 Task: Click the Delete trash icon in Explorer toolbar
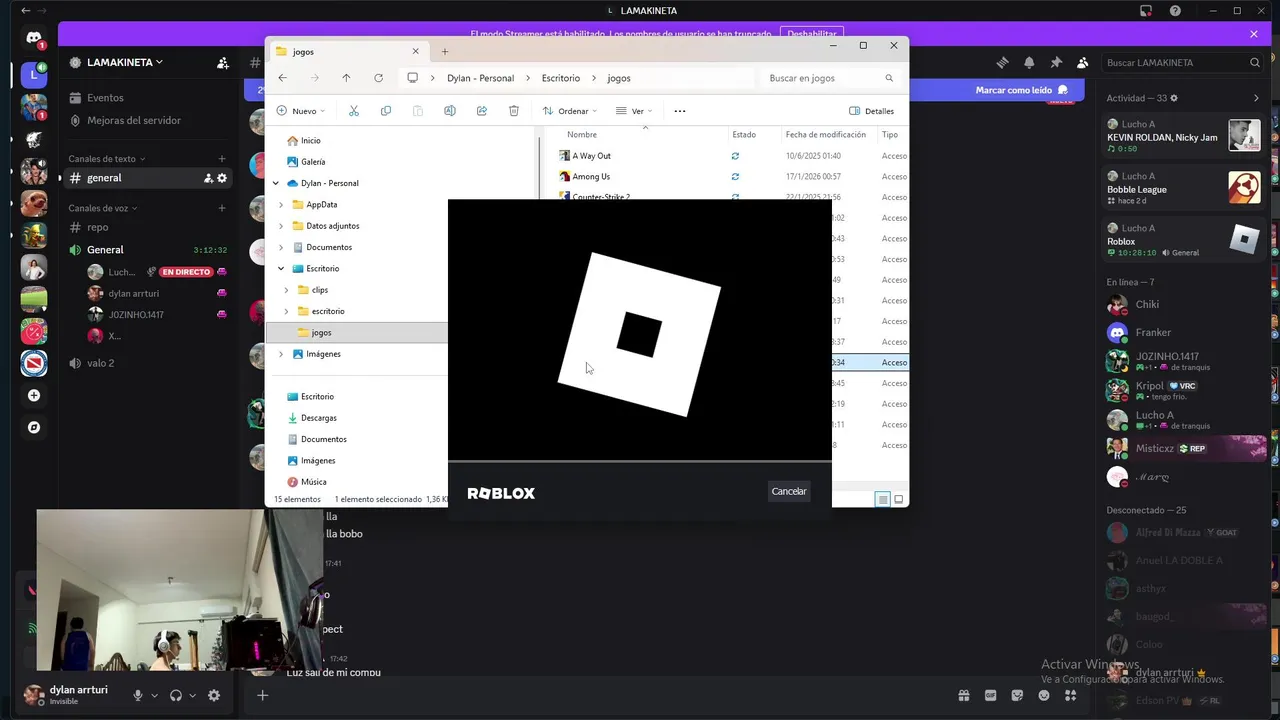coord(514,111)
